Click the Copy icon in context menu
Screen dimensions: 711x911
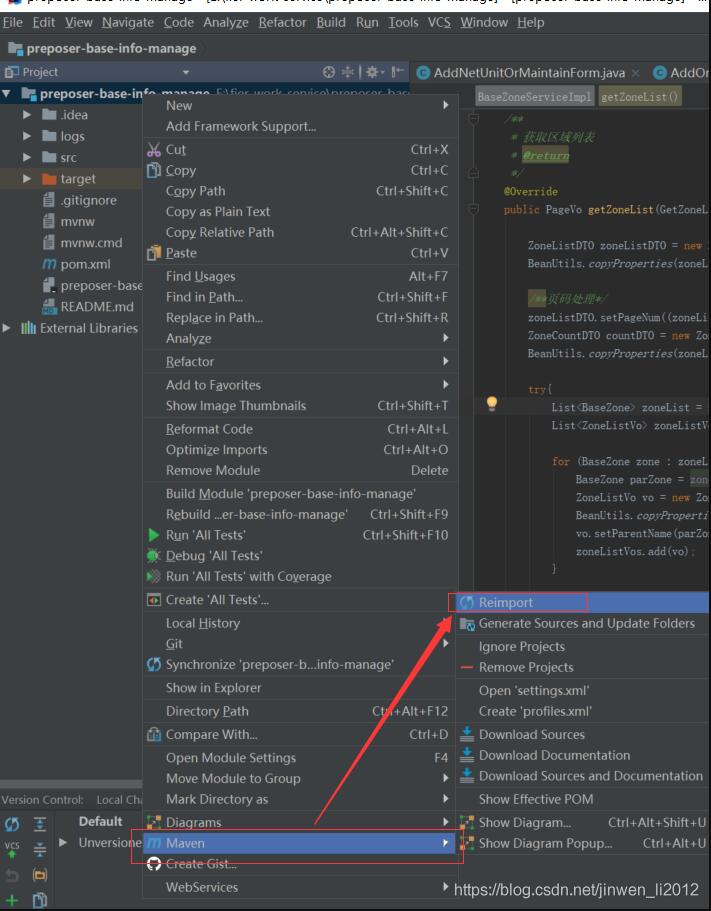pyautogui.click(x=153, y=170)
